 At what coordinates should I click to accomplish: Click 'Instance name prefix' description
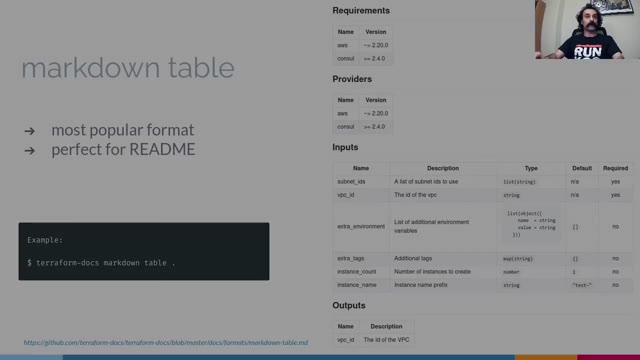420,285
